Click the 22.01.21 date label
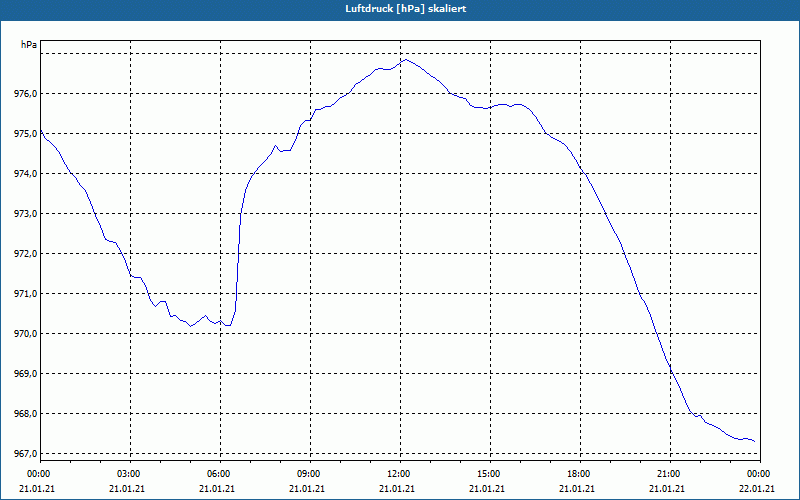 pyautogui.click(x=757, y=489)
